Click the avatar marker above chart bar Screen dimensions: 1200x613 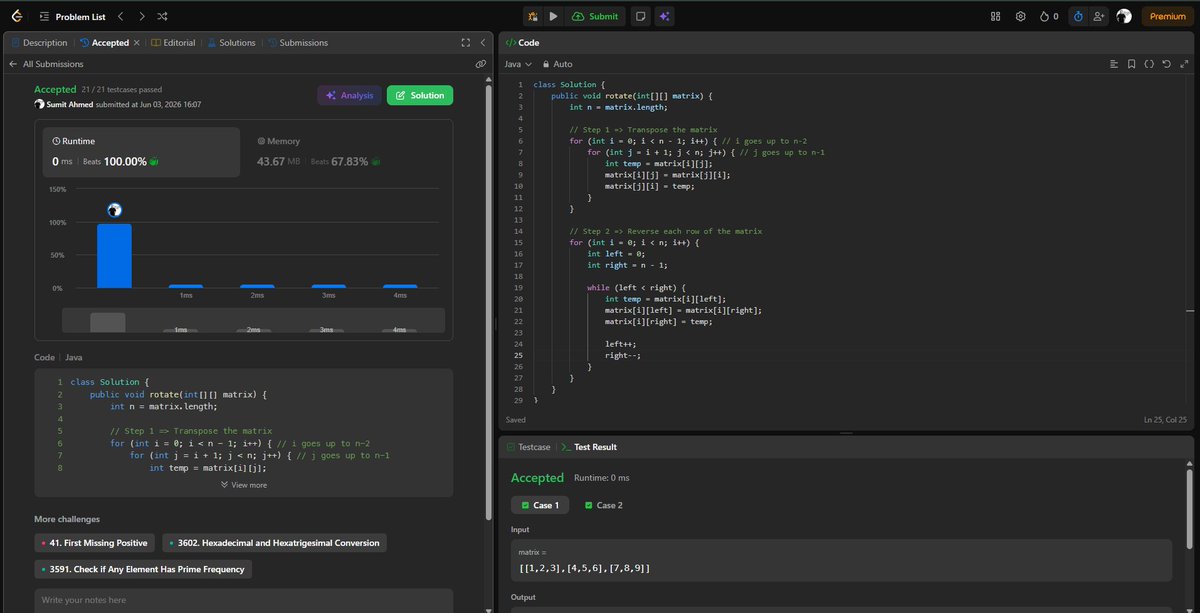114,209
